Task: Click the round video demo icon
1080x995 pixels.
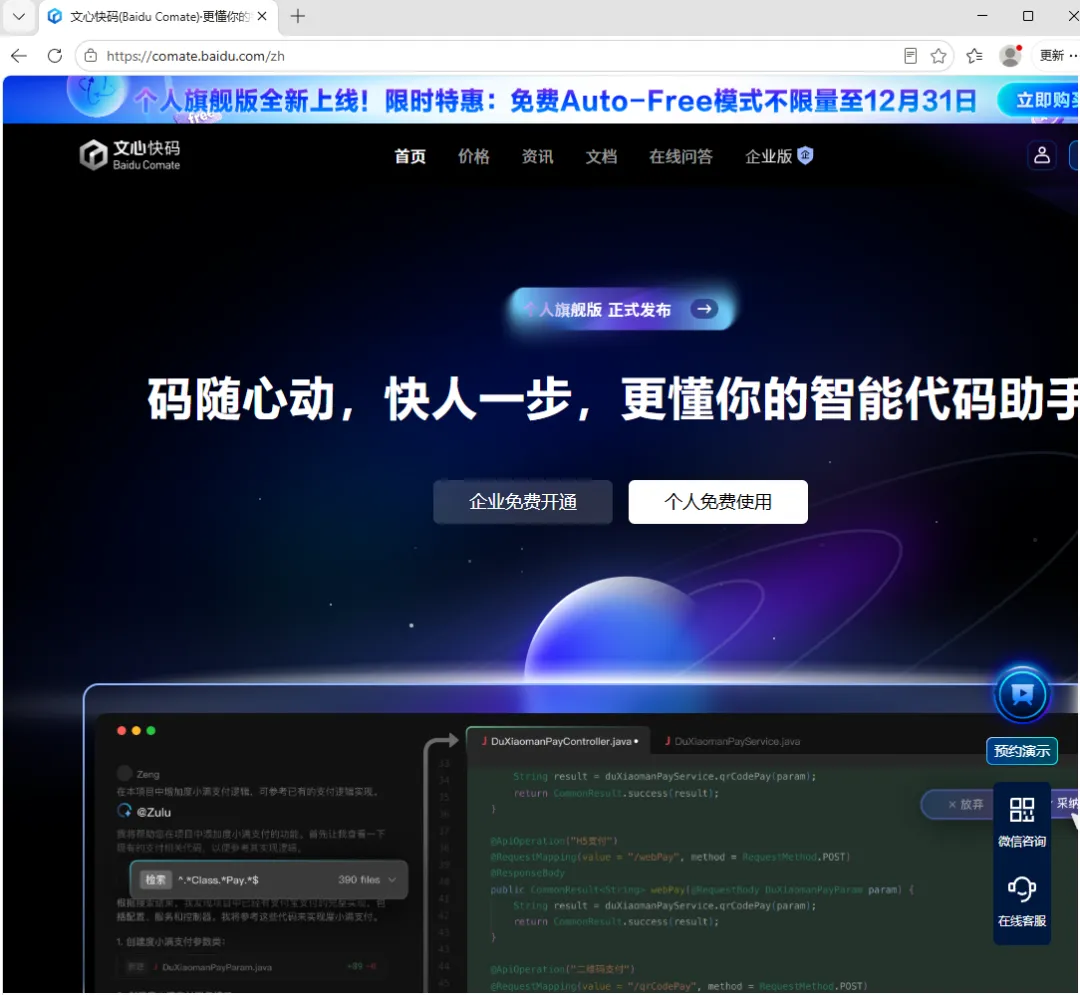Action: [1022, 694]
